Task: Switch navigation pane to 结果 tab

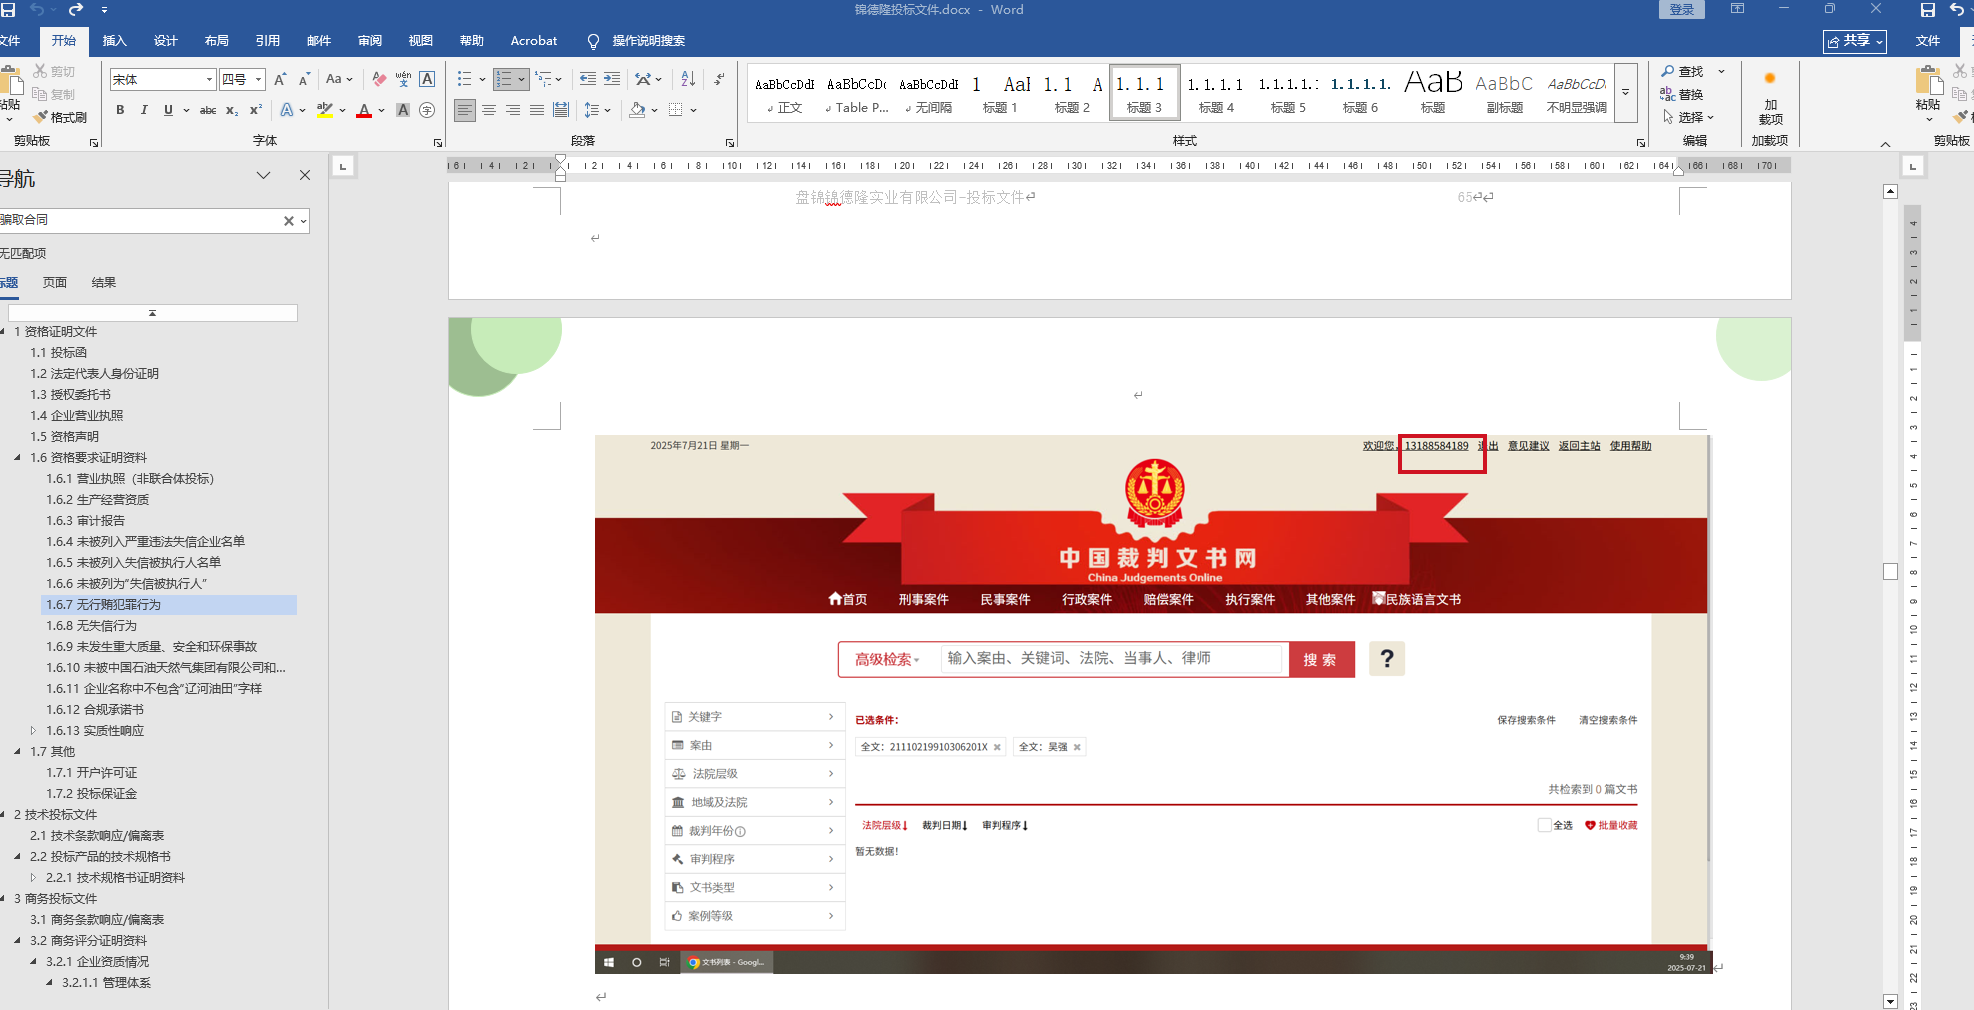Action: click(104, 282)
